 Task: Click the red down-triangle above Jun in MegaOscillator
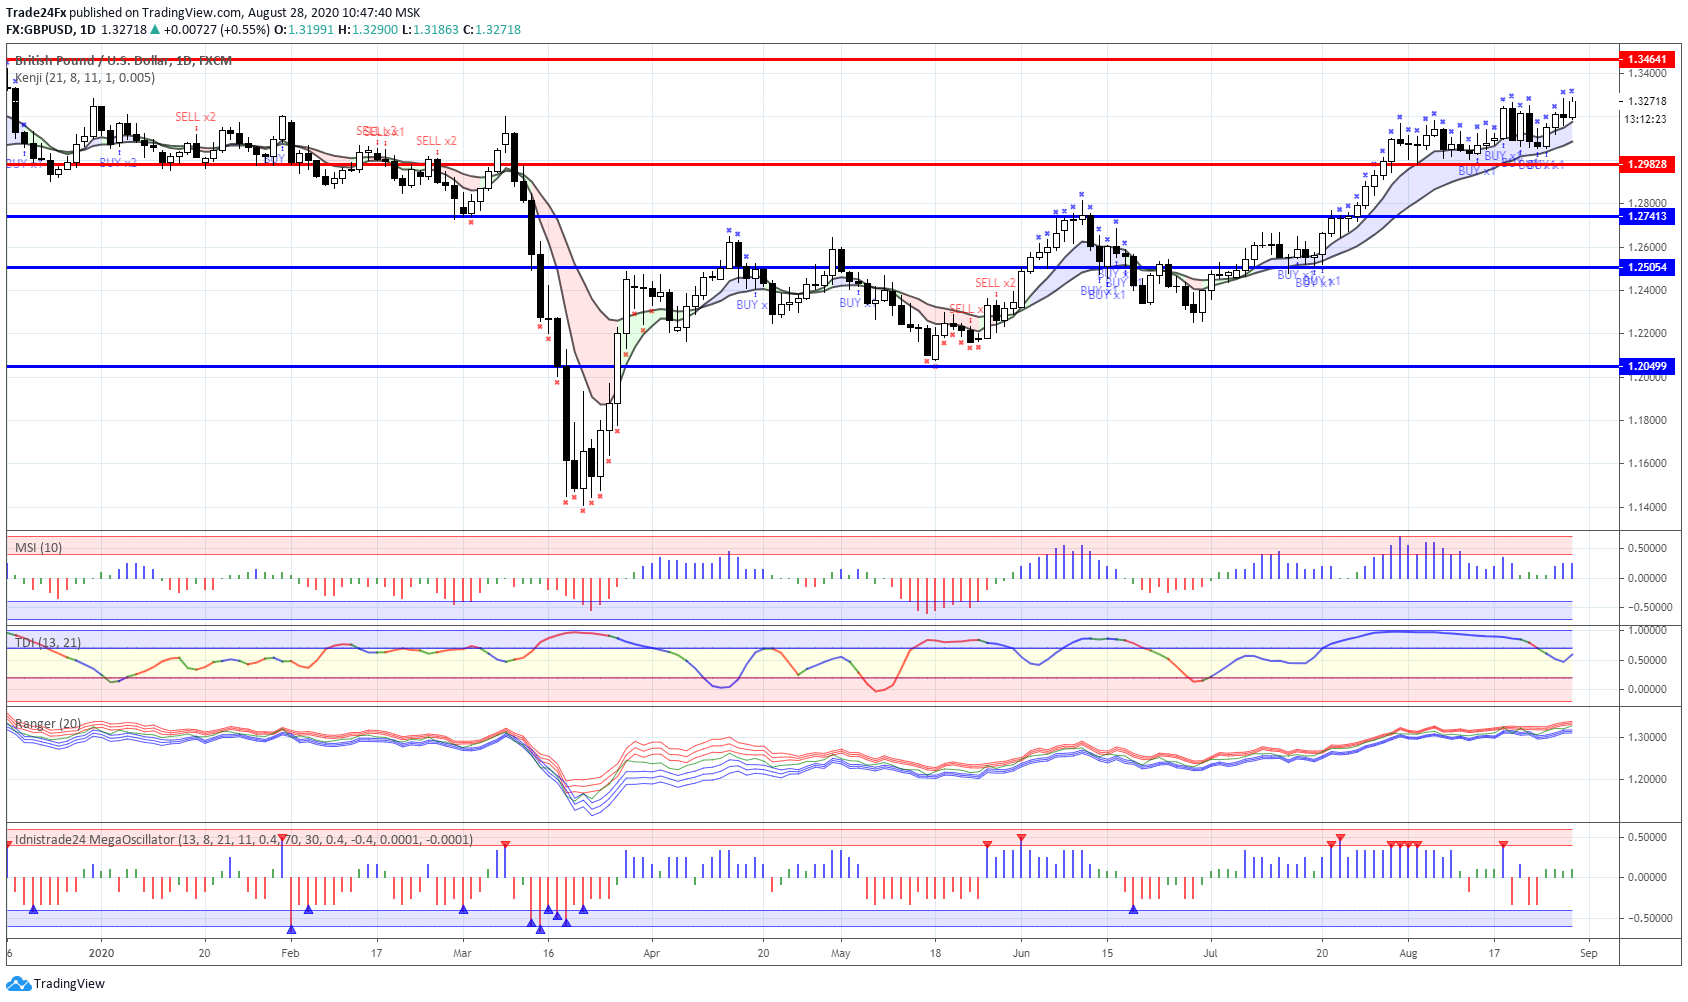point(1021,838)
